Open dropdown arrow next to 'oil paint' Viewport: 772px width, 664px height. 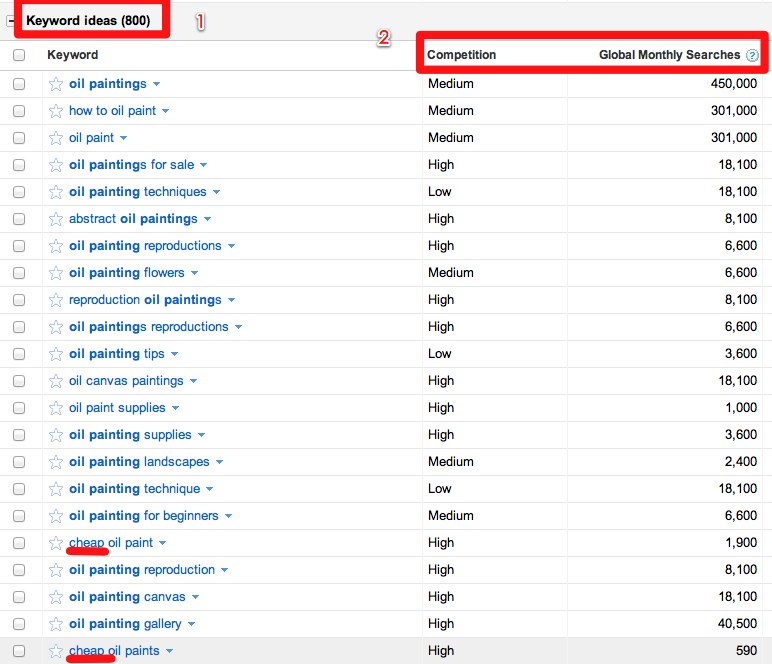click(x=124, y=138)
